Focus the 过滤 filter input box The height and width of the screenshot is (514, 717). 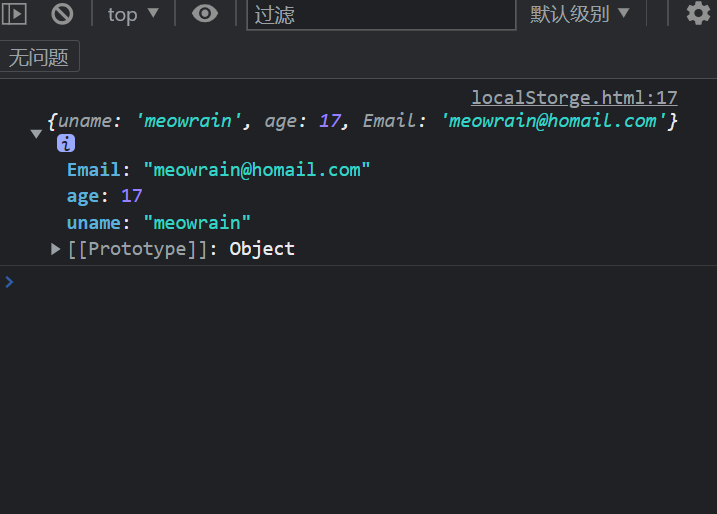click(380, 15)
